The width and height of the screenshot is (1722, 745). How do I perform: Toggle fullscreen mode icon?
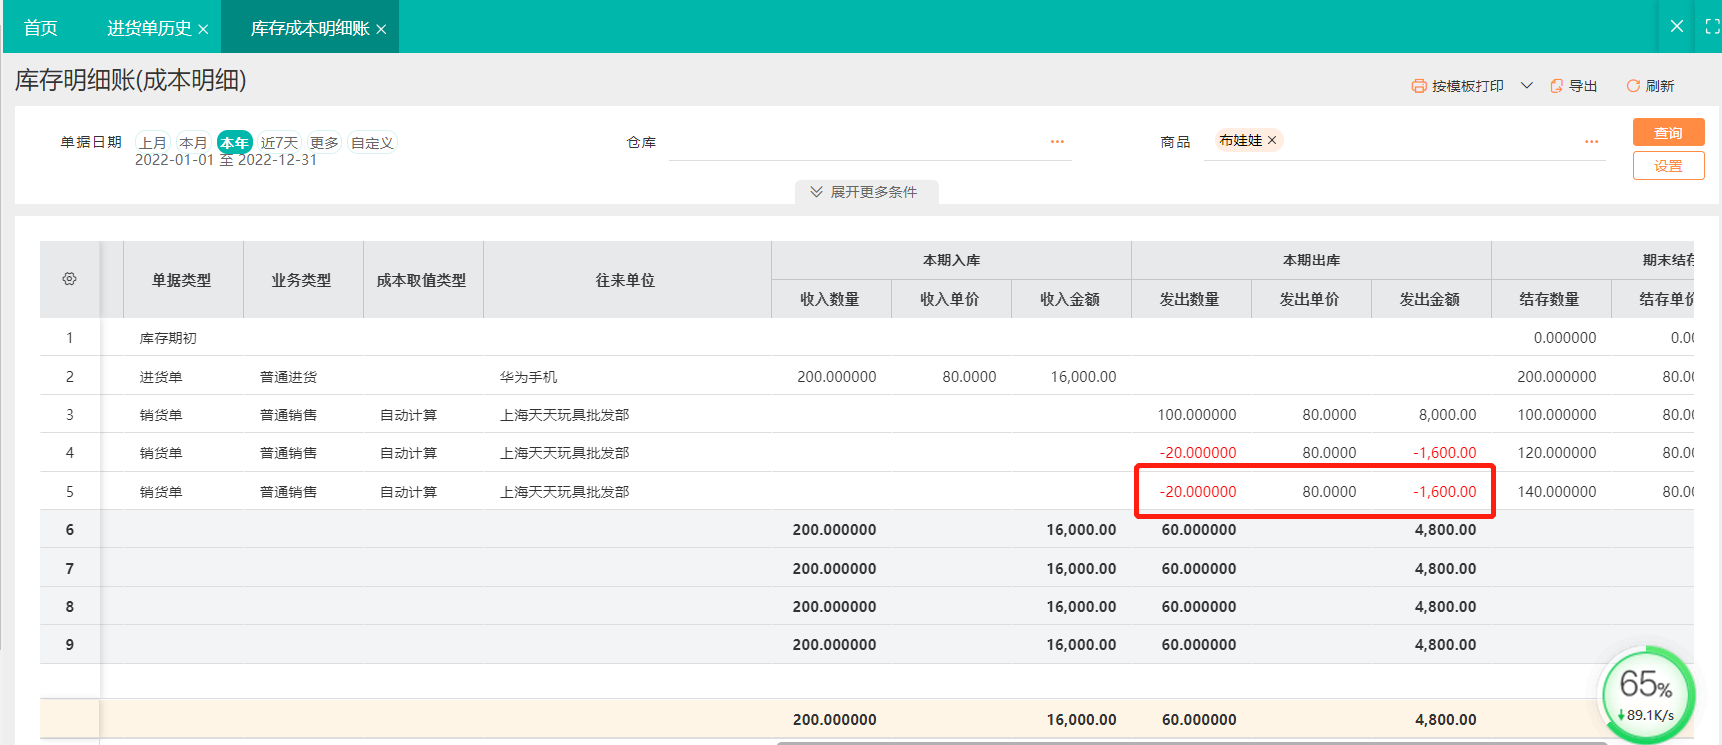[x=1711, y=27]
